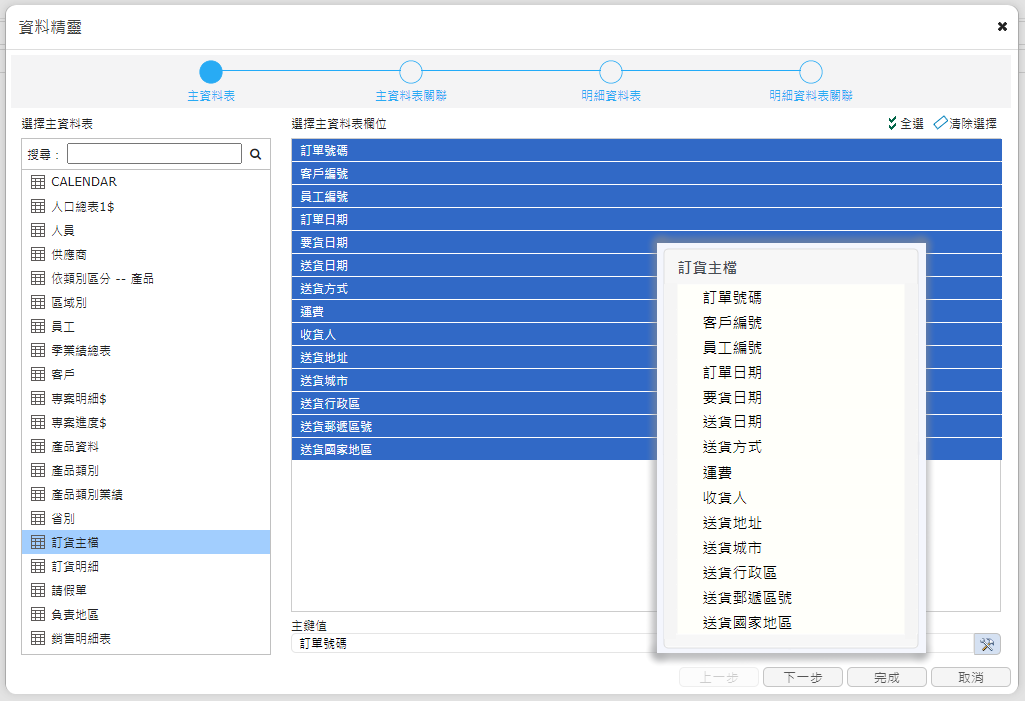Click the 下一步 button
The width and height of the screenshot is (1025, 701).
click(x=803, y=677)
